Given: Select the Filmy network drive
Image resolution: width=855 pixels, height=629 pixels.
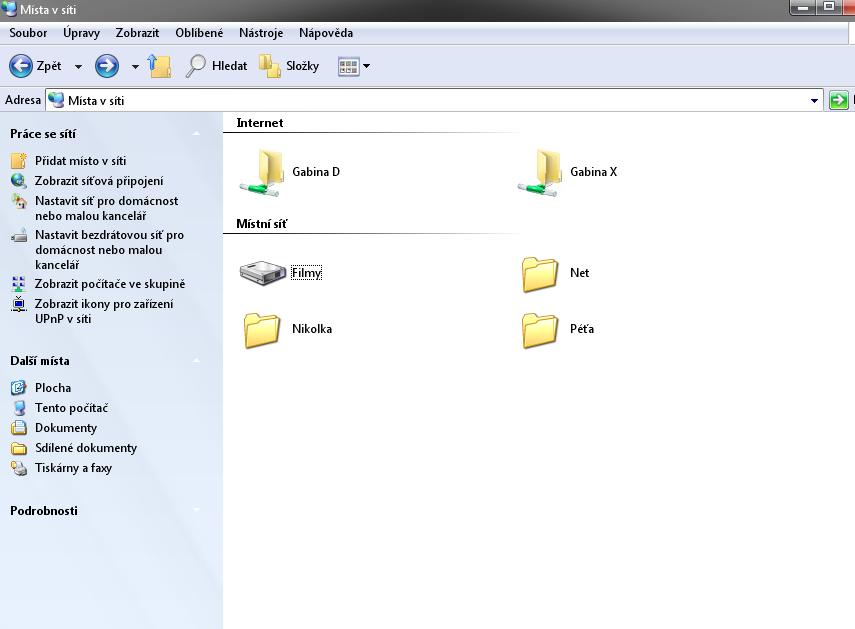Looking at the screenshot, I should click(x=264, y=273).
